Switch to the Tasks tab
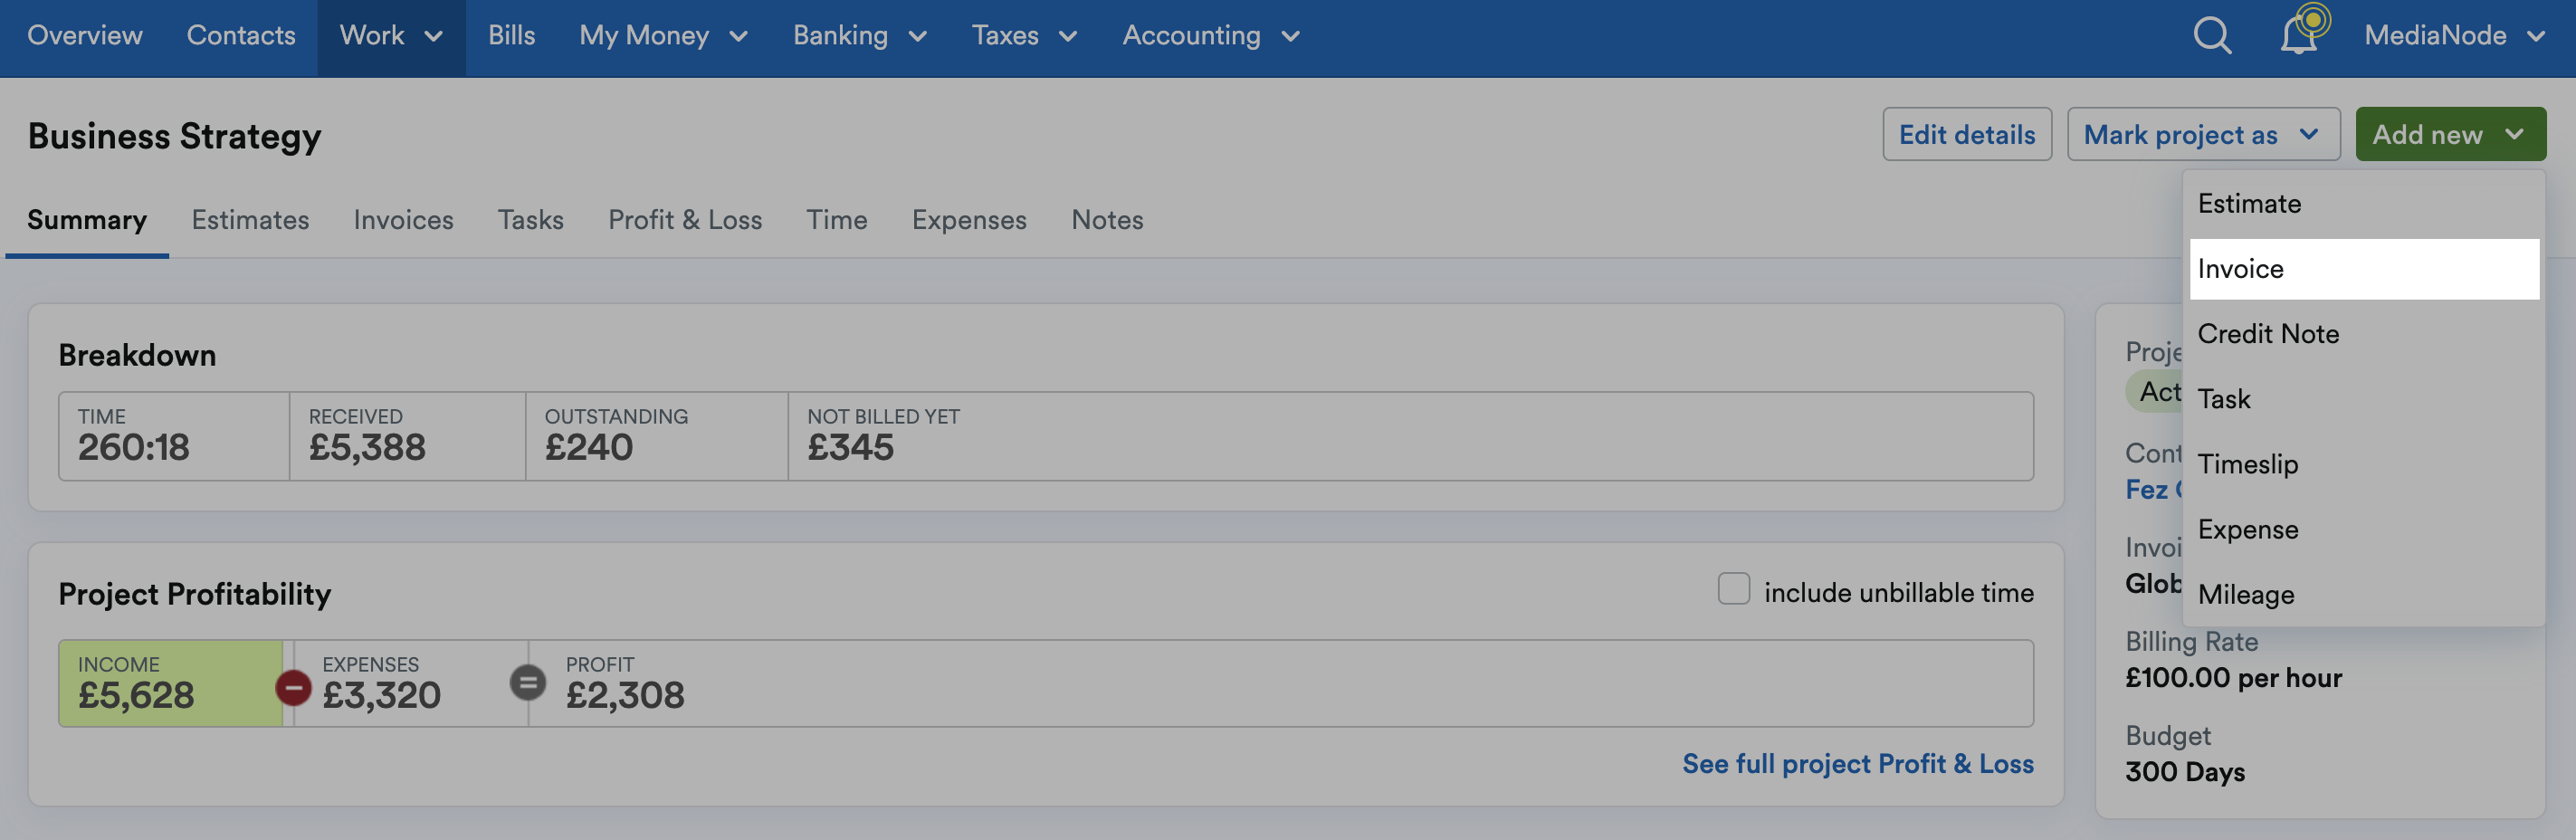Viewport: 2576px width, 840px height. coord(531,220)
